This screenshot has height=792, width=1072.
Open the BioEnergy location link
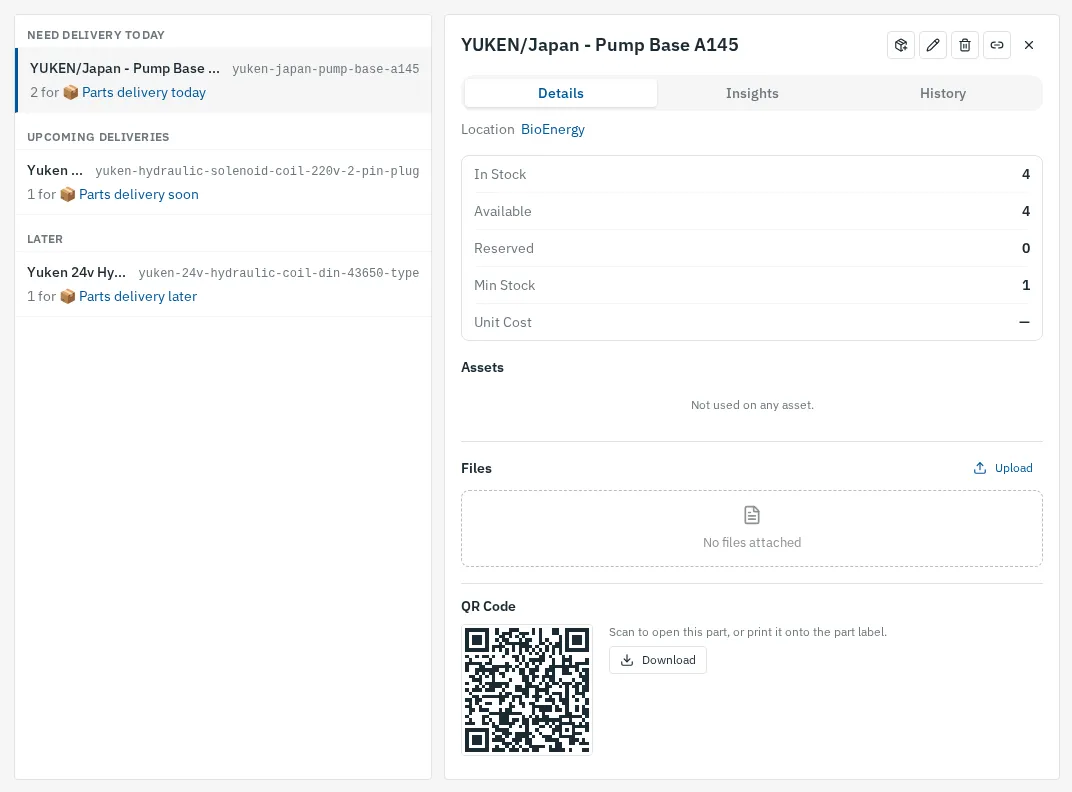click(x=552, y=129)
